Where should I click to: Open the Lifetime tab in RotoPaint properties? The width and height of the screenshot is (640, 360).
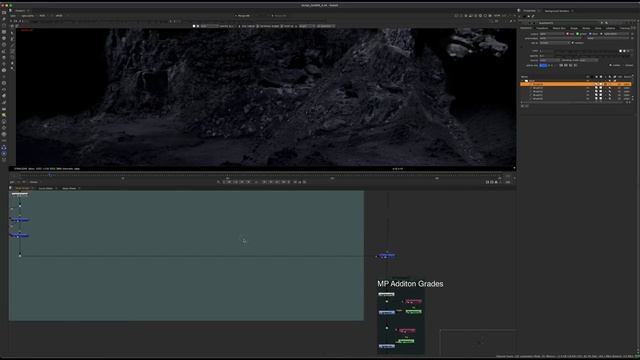(611, 28)
